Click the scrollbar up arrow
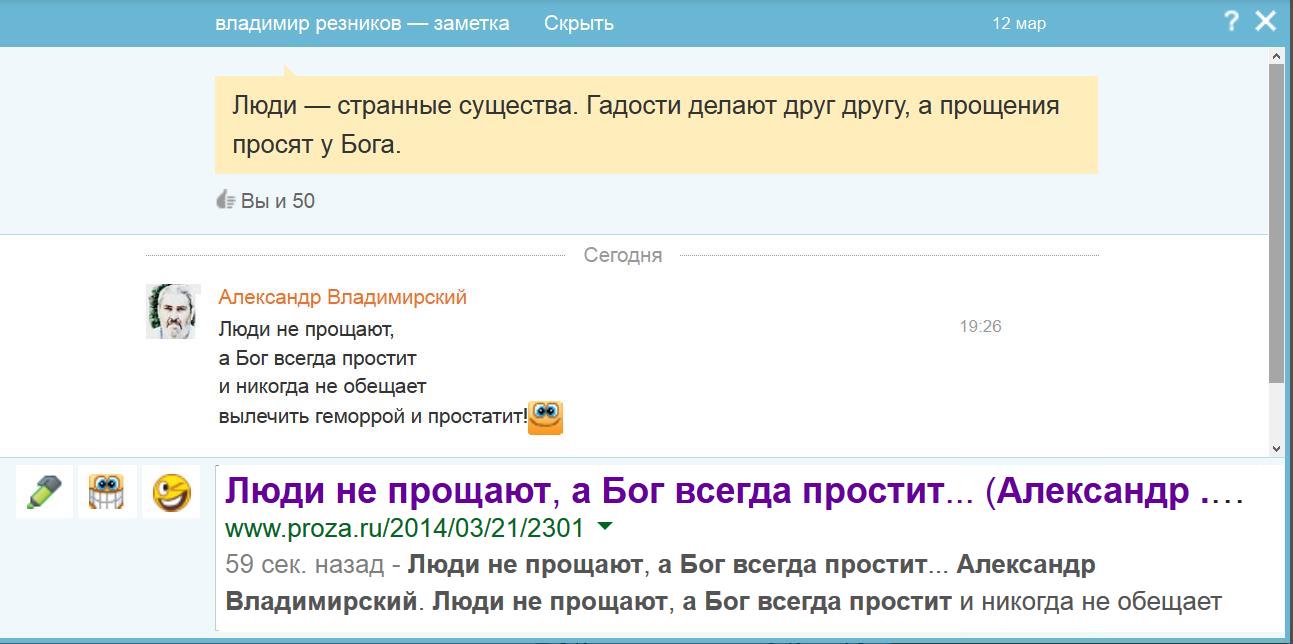 (1276, 54)
